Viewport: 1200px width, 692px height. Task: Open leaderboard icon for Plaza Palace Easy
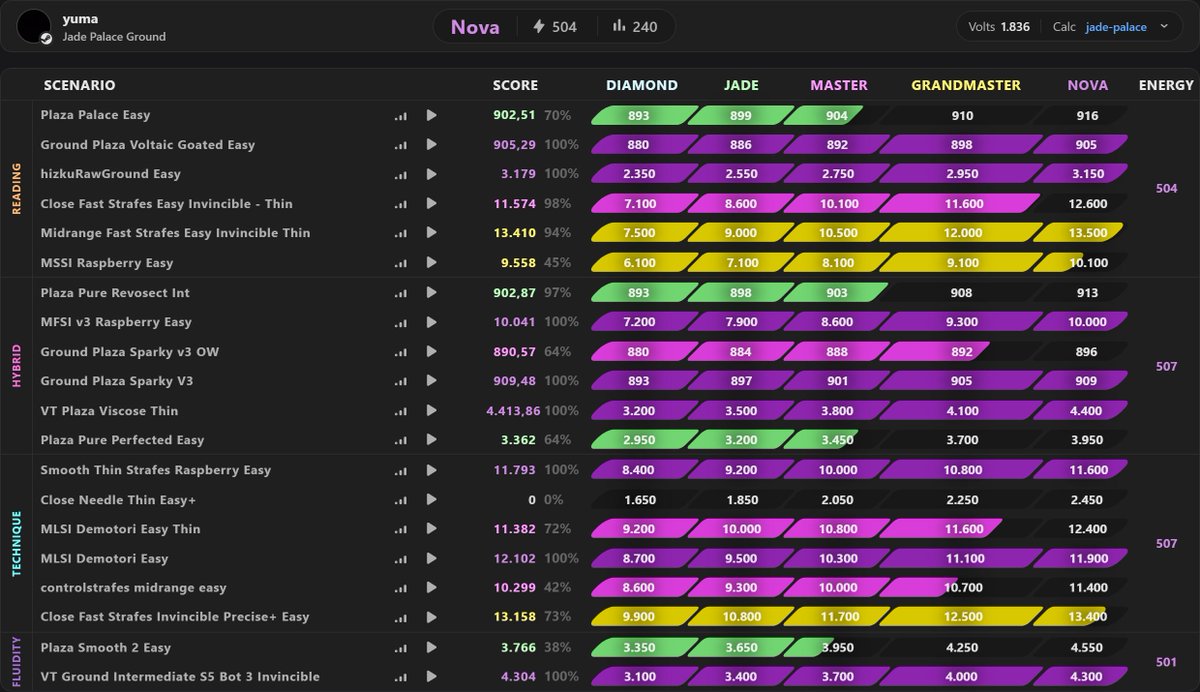click(401, 115)
